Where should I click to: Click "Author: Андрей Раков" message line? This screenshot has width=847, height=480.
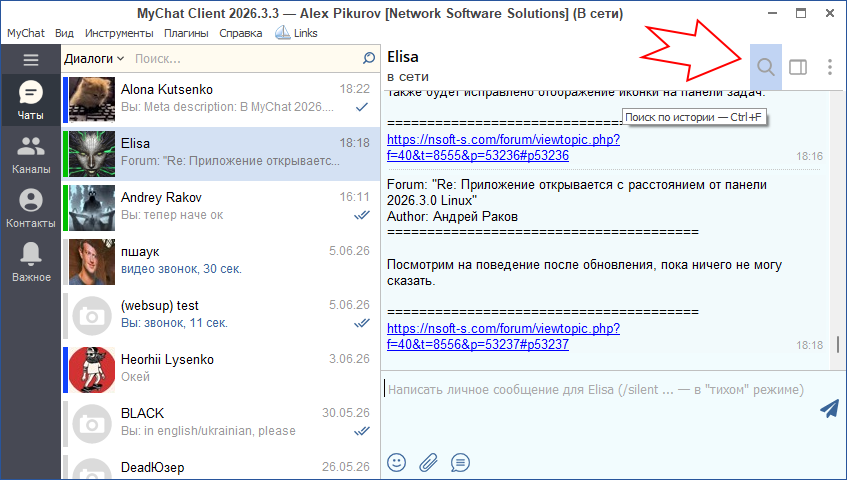point(453,217)
